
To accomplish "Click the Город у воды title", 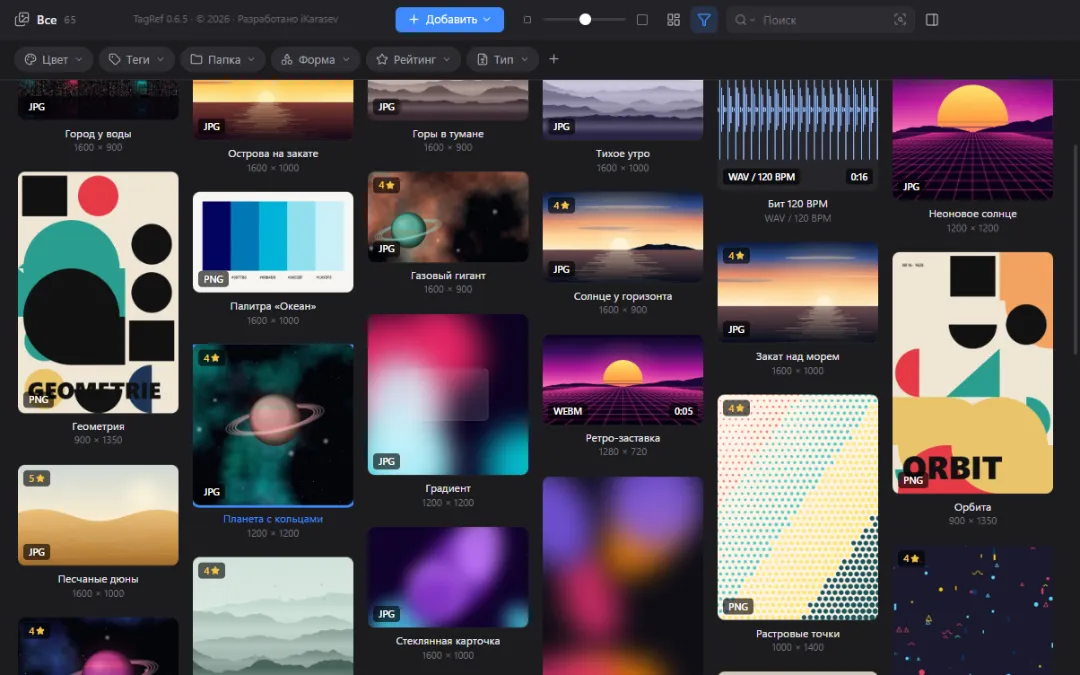I will [x=98, y=134].
